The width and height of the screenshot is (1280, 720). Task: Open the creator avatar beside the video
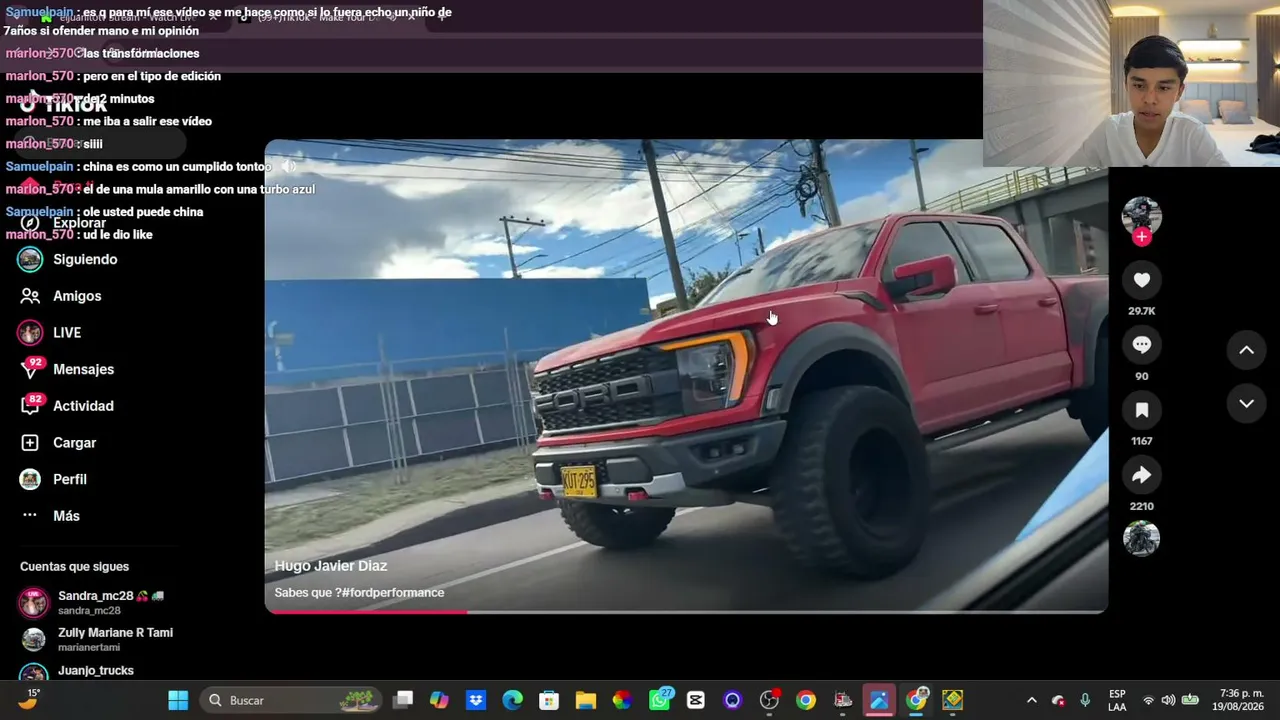pyautogui.click(x=1141, y=215)
